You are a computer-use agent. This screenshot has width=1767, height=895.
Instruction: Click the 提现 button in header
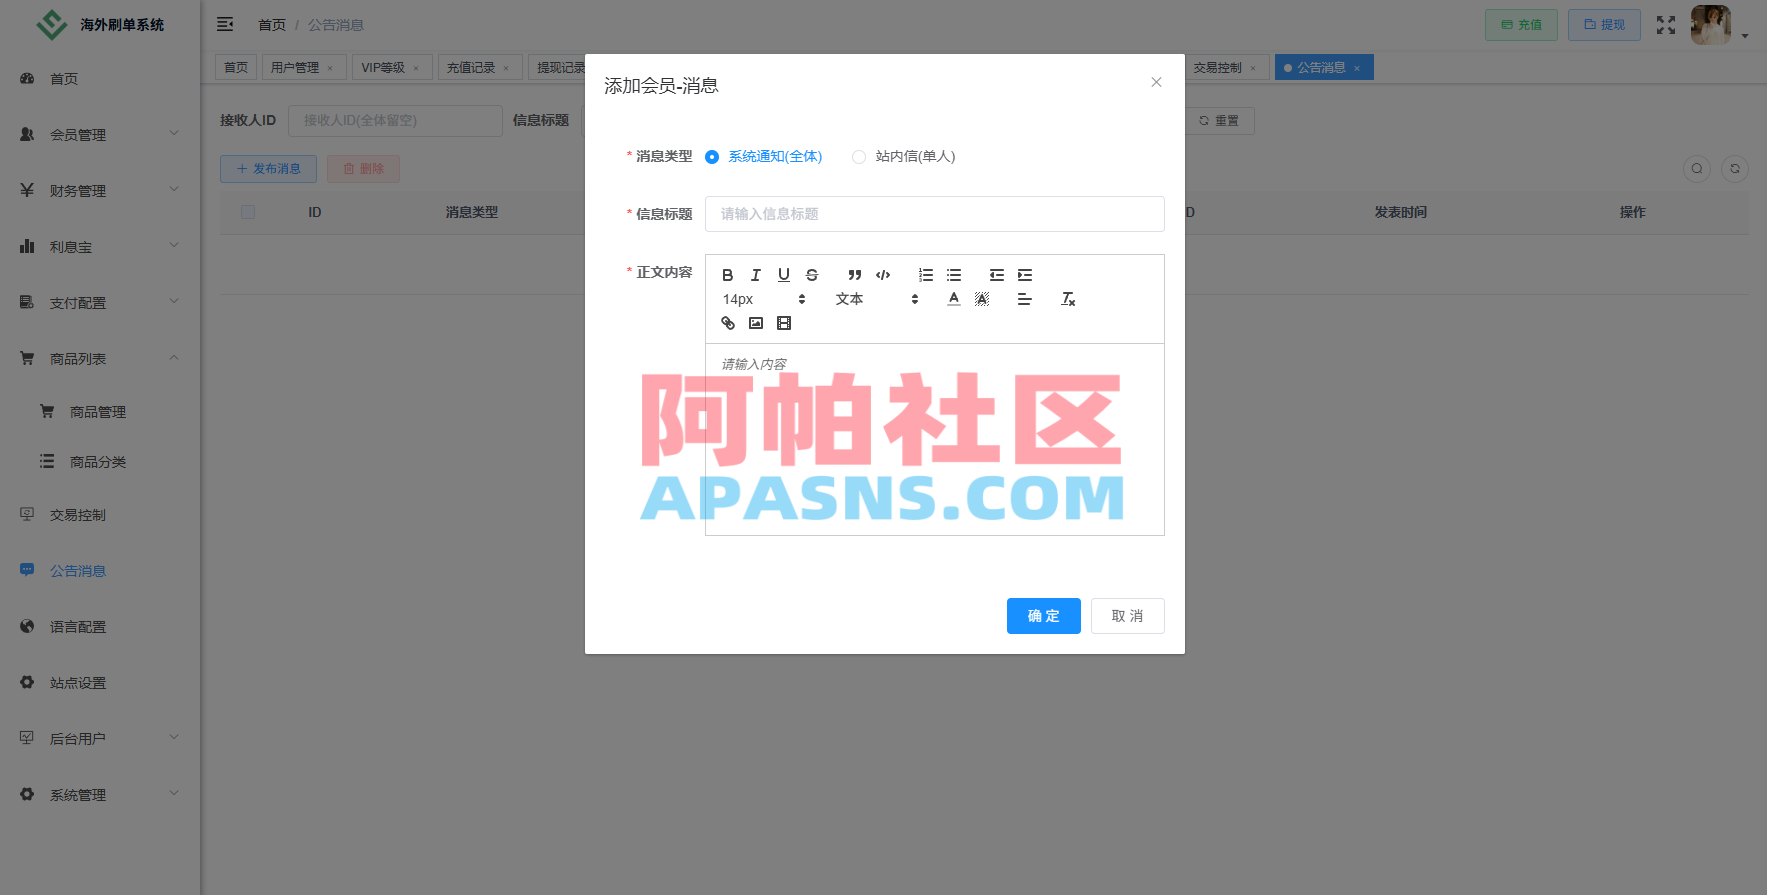[x=1604, y=25]
